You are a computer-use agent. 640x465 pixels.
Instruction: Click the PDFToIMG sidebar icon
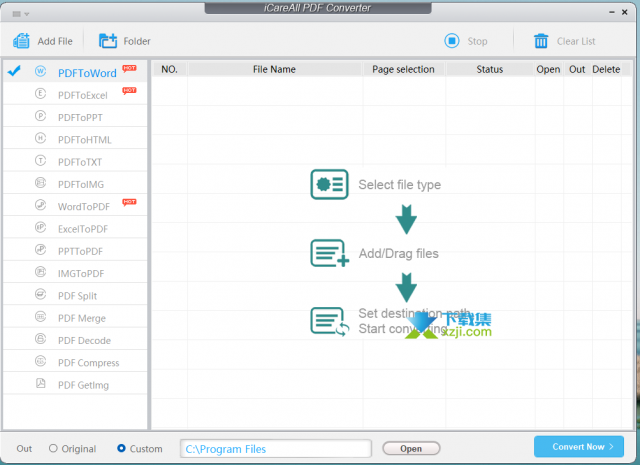pos(40,183)
